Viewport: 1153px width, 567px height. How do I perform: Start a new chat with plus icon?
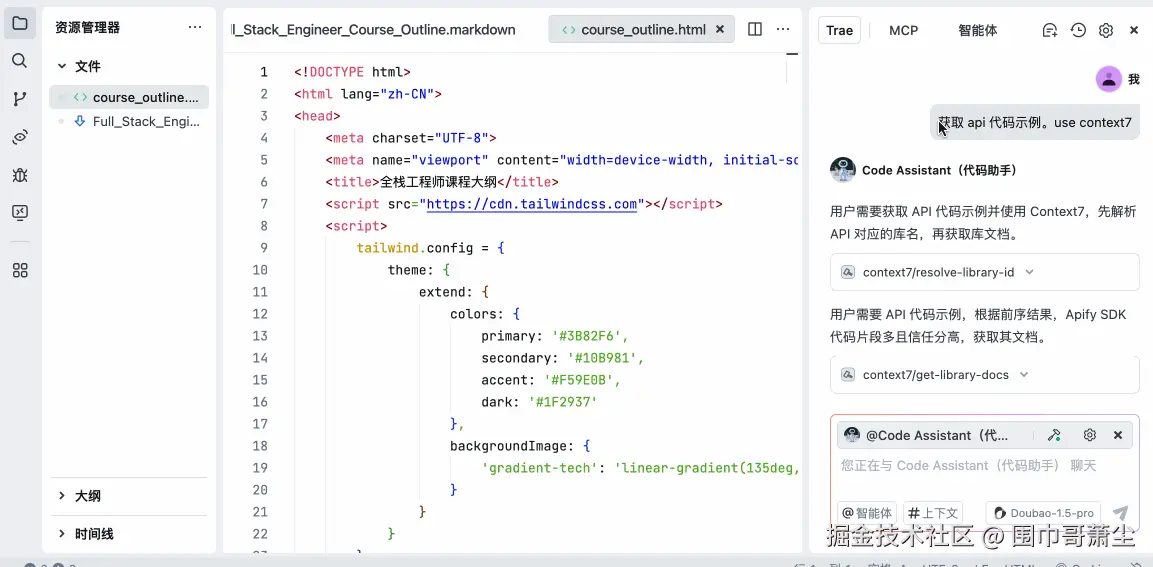pyautogui.click(x=1050, y=30)
